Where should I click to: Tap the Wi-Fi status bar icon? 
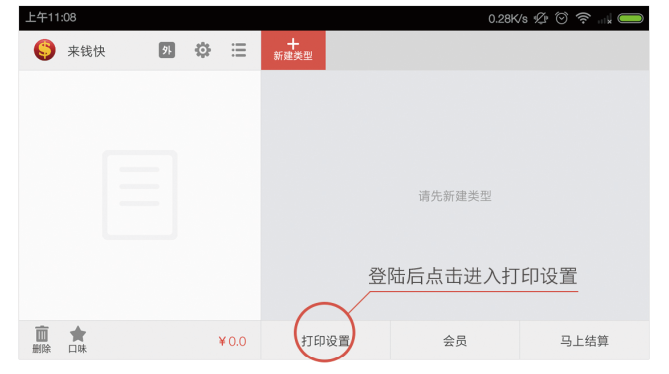click(x=583, y=18)
